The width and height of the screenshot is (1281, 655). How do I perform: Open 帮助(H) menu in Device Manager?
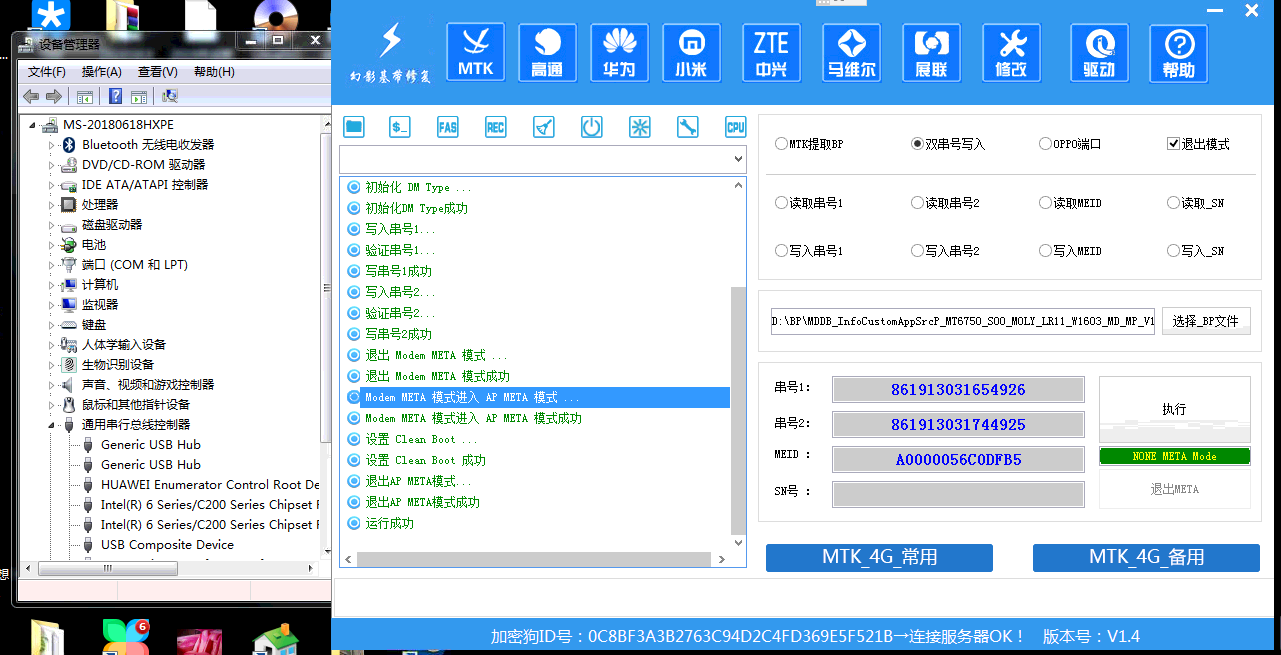coord(214,72)
